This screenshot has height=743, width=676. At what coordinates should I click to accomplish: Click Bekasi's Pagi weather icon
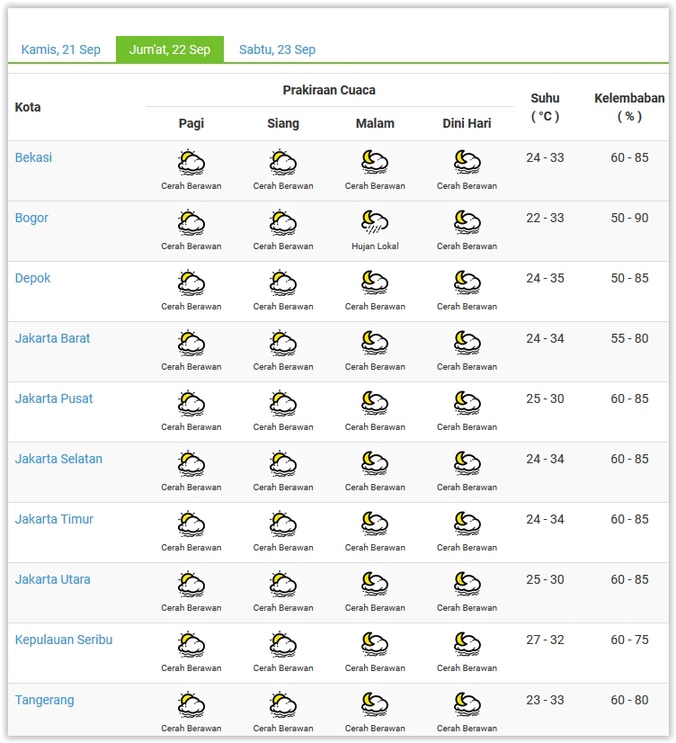pyautogui.click(x=191, y=162)
